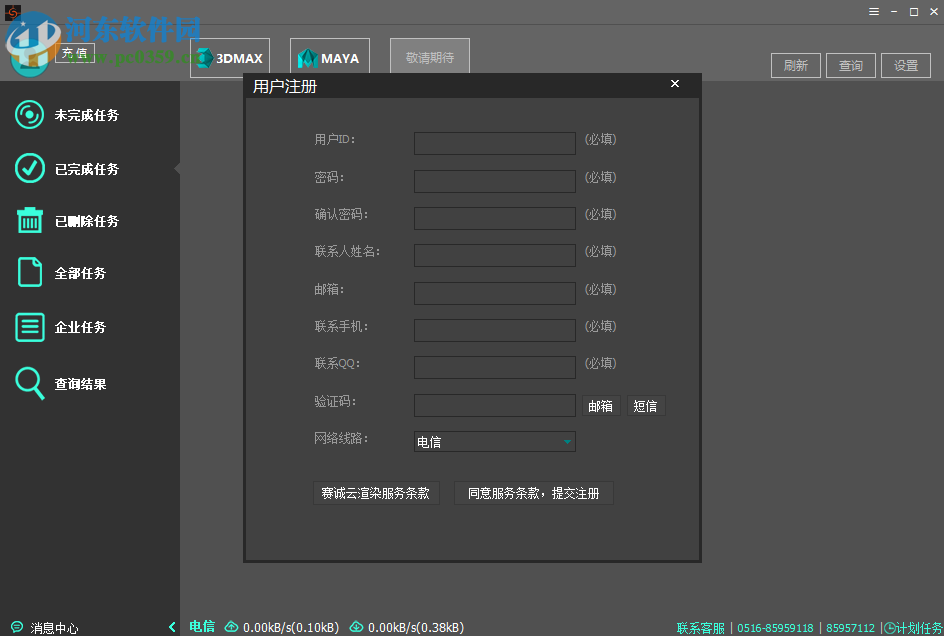The image size is (944, 636).
Task: Open the 消息中心 message center
Action: point(46,628)
